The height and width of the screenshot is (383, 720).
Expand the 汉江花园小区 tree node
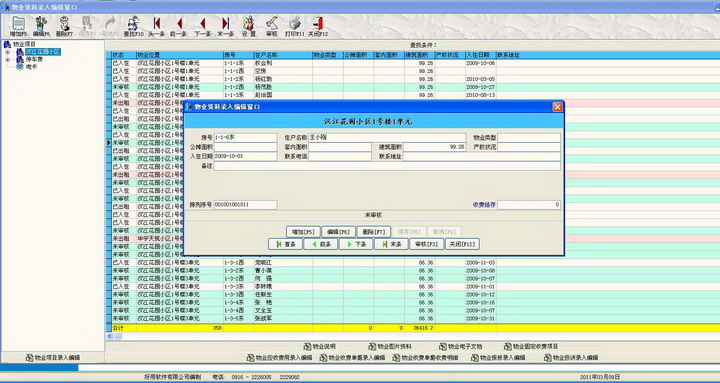pos(7,52)
